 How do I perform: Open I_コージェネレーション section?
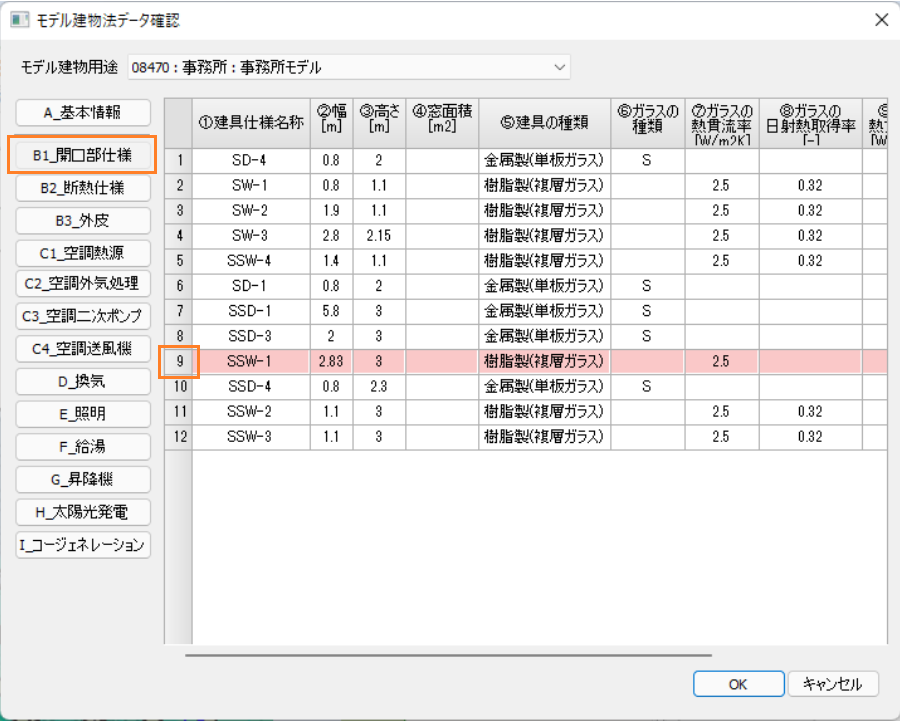pos(82,545)
